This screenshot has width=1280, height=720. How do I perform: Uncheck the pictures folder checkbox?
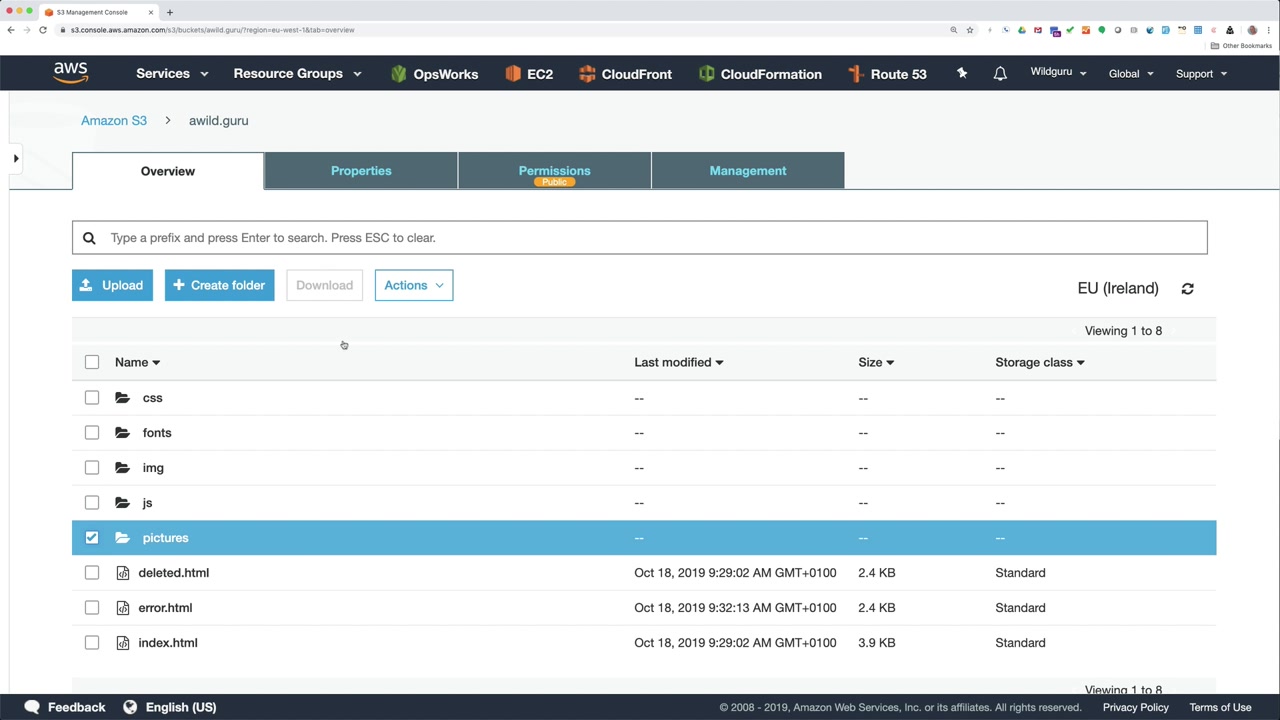pyautogui.click(x=92, y=538)
